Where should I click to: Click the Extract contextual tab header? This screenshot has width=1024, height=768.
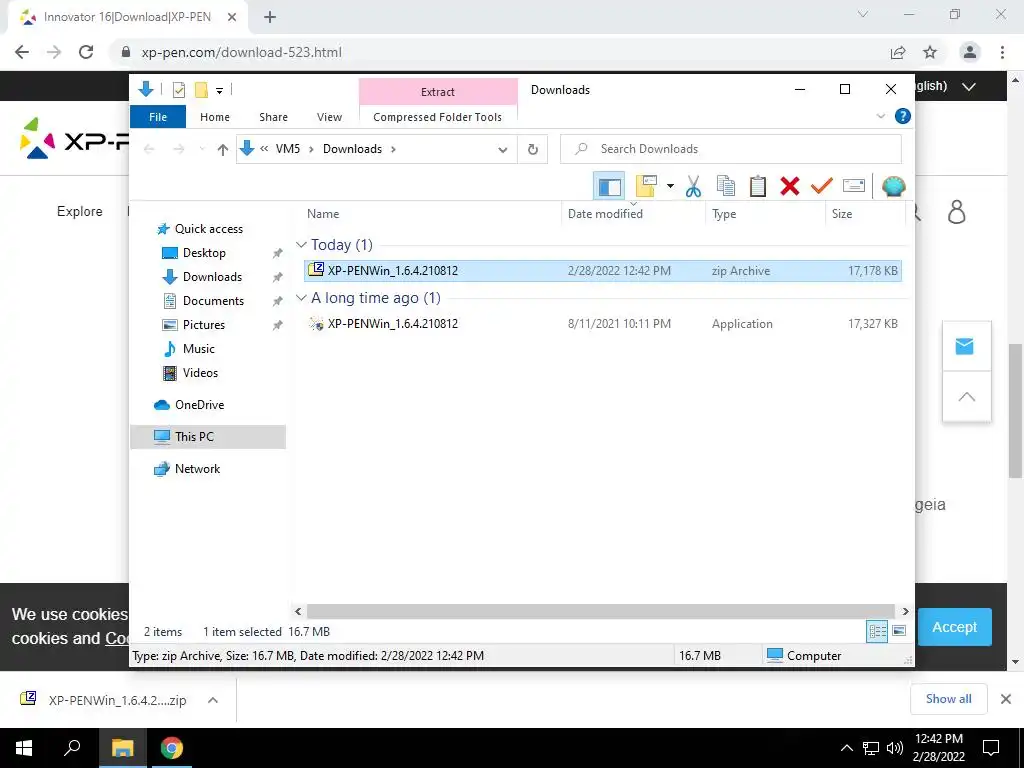pos(438,92)
